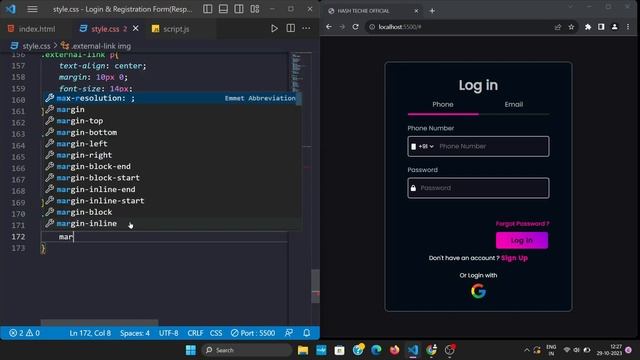Click the Sign Up link
The width and height of the screenshot is (640, 360).
514,258
